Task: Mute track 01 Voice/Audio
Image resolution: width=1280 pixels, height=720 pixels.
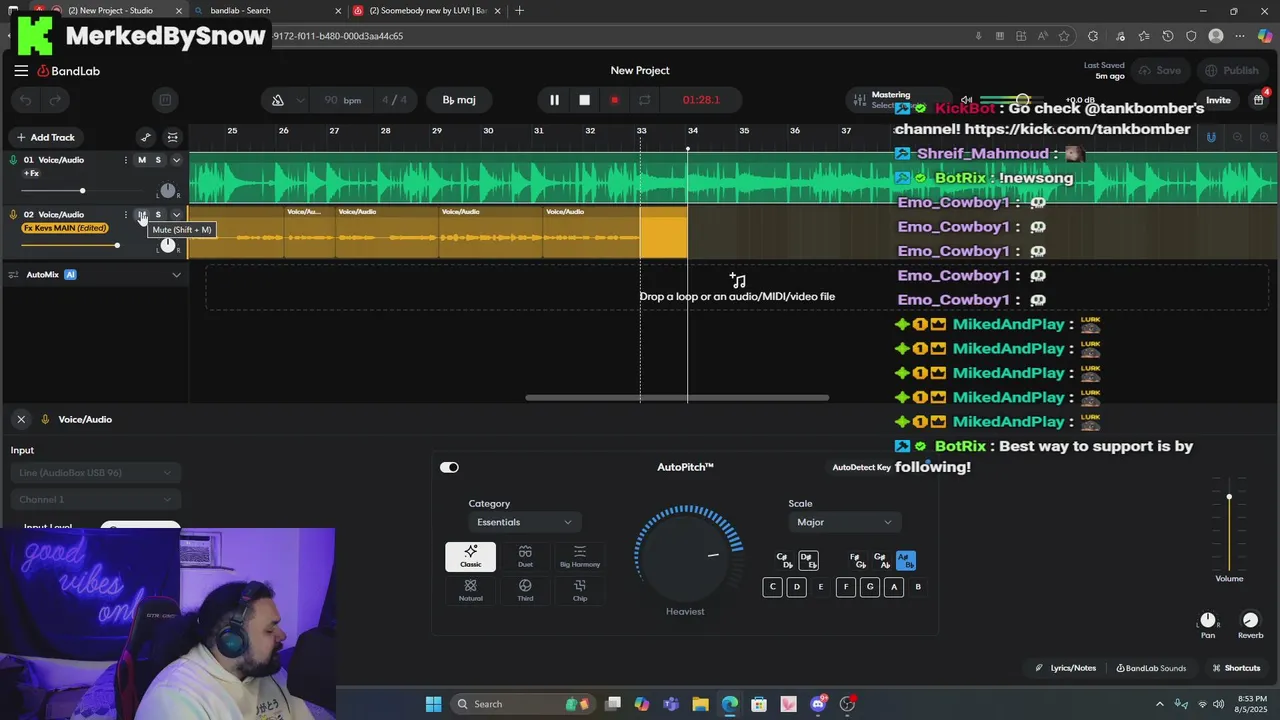Action: 142,160
